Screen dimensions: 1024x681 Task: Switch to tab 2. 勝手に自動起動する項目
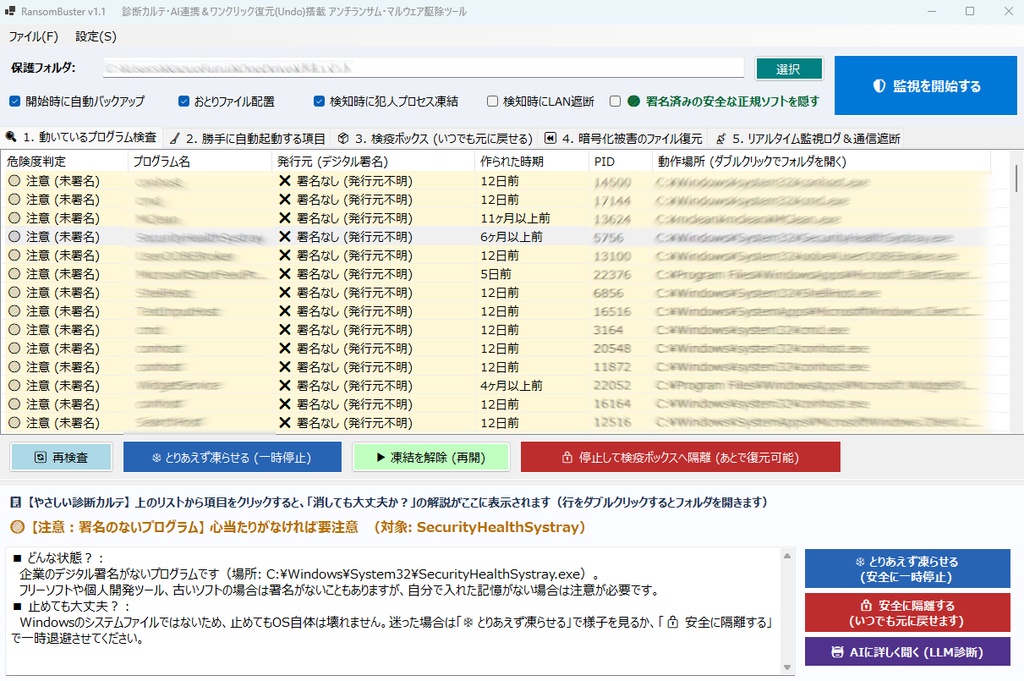247,138
